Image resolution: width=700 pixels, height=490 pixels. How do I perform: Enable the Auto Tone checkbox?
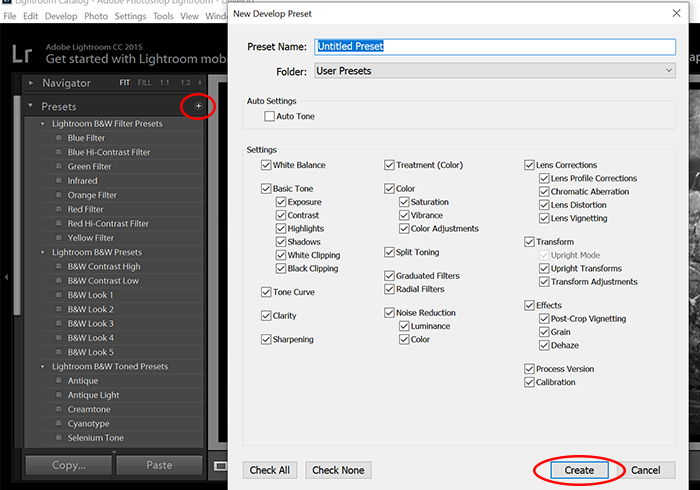pyautogui.click(x=269, y=116)
